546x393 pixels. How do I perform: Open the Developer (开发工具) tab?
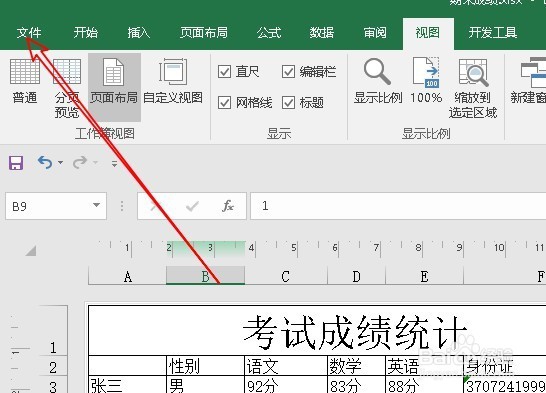(x=492, y=33)
